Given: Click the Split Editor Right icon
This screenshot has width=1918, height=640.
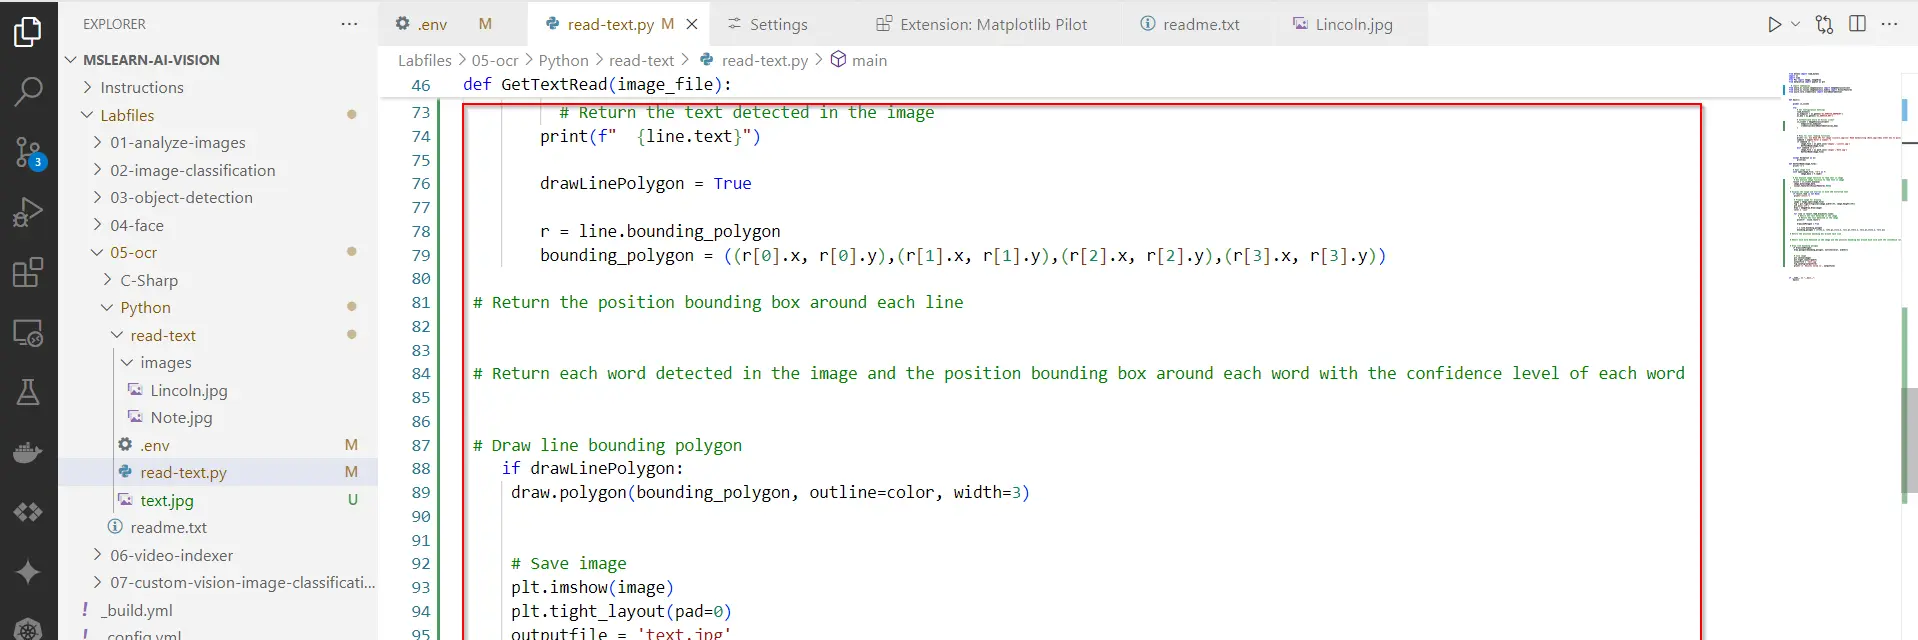Looking at the screenshot, I should coord(1857,24).
